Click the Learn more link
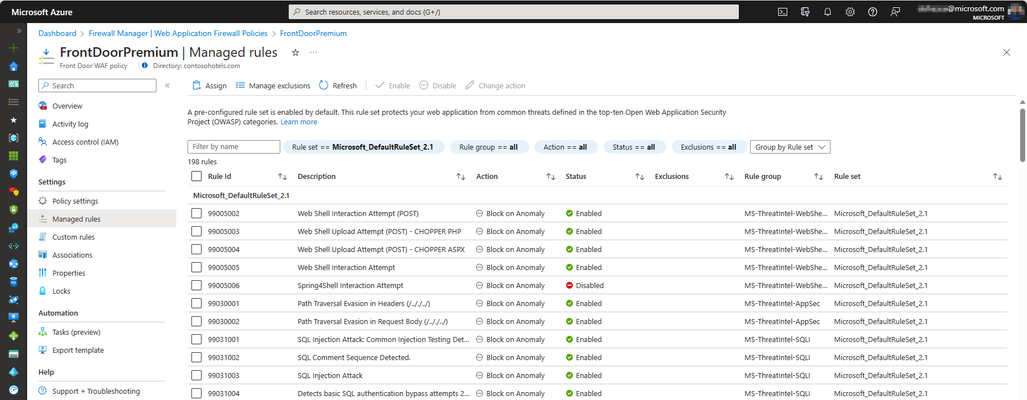 [299, 122]
